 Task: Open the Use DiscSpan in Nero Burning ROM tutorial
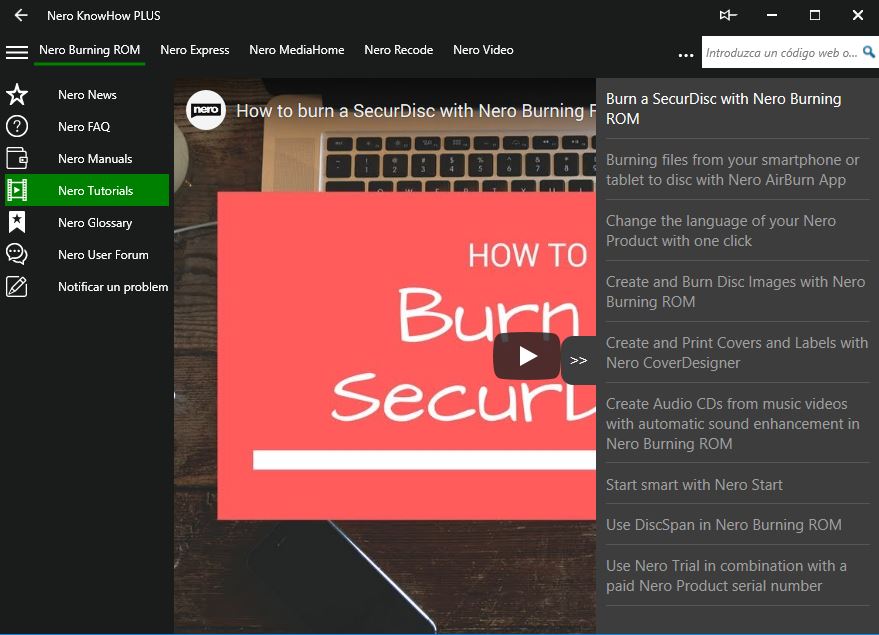pyautogui.click(x=723, y=525)
